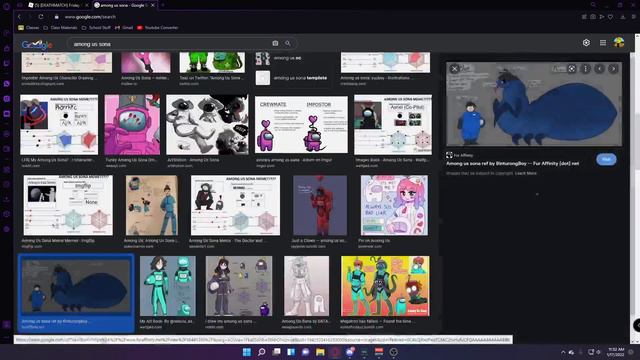
Task: Select the teal suit girl thumbnail
Action: click(168, 286)
